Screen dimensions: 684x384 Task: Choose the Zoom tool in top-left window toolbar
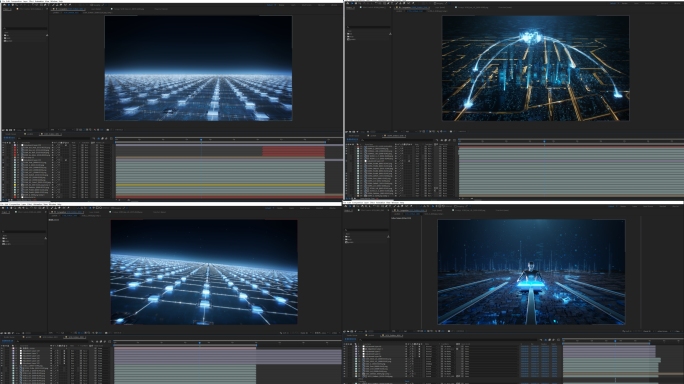coord(17,5)
